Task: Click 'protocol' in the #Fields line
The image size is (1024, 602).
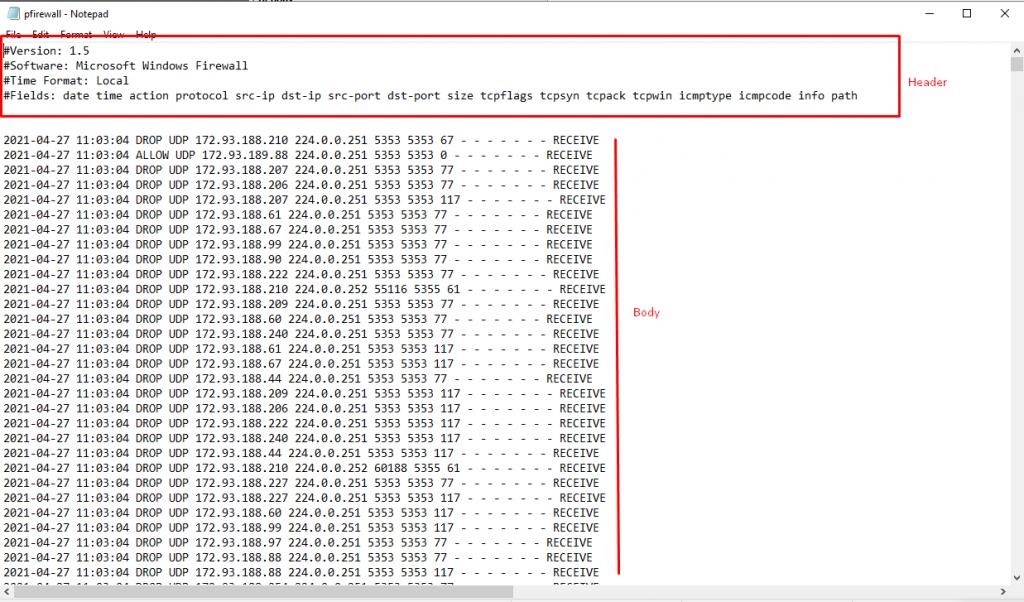Action: pos(202,96)
